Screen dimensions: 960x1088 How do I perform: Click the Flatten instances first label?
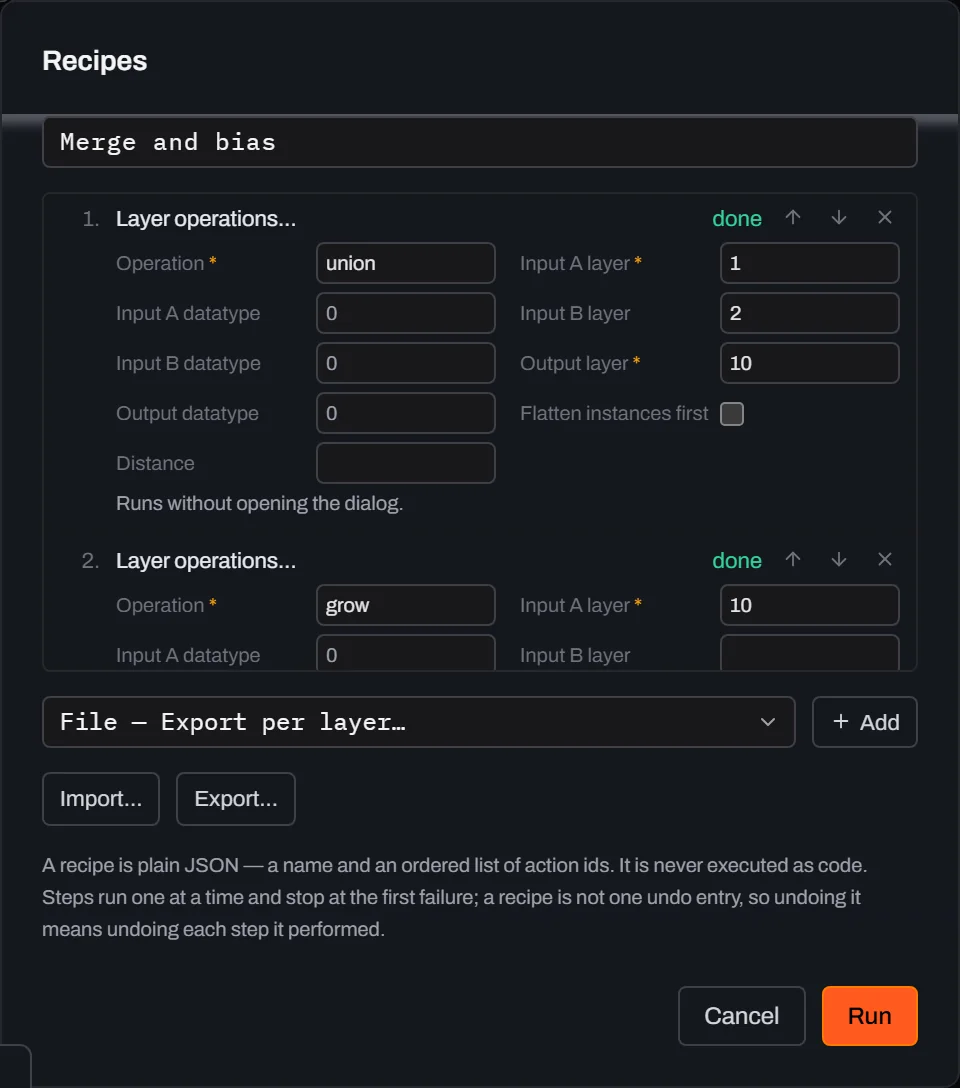615,414
